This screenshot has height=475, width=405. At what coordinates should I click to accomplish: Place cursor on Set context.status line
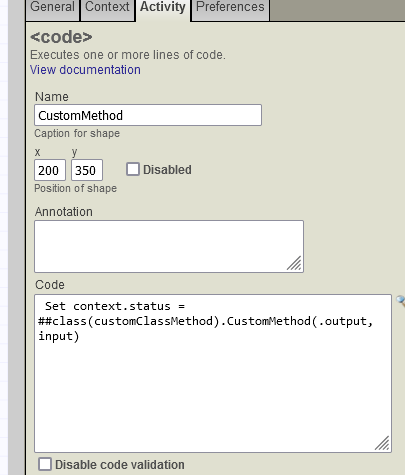click(x=115, y=306)
